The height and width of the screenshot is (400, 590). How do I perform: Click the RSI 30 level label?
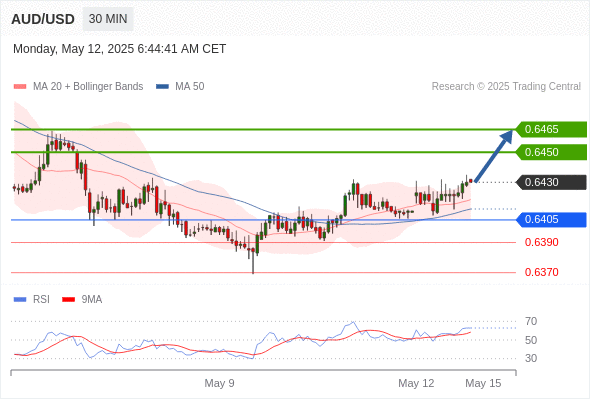531,358
